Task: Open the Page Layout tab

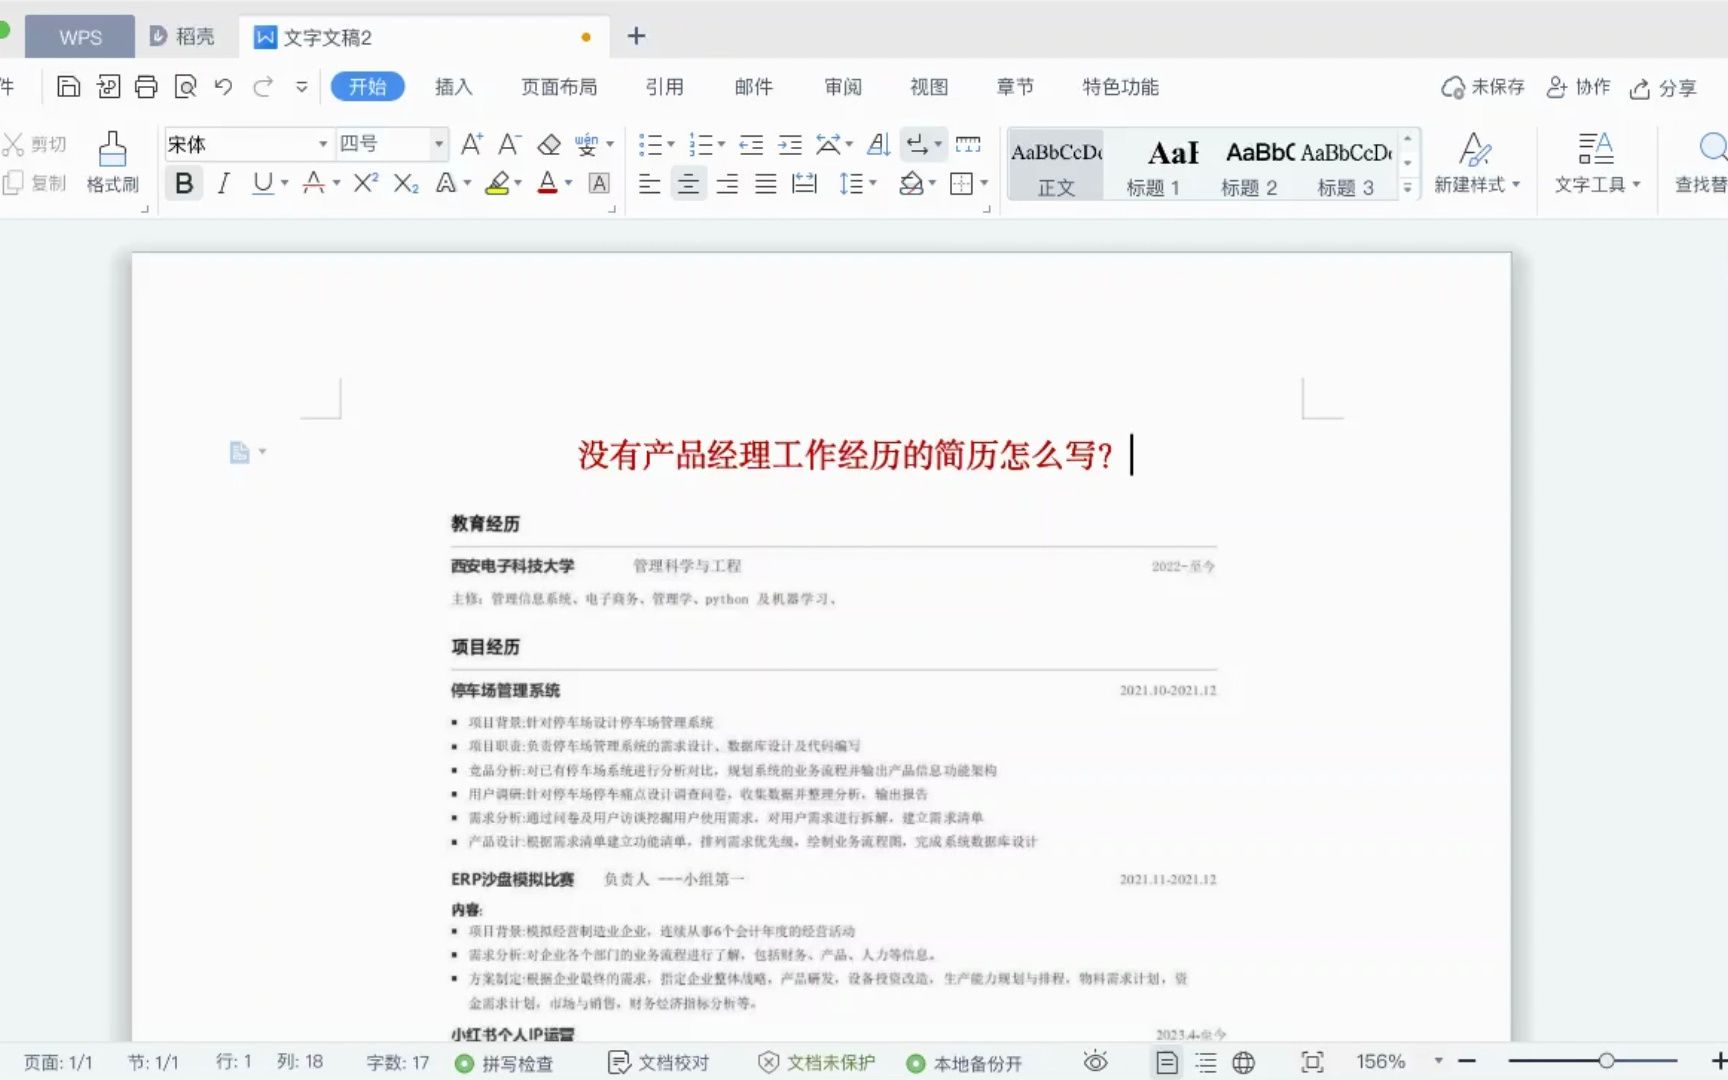Action: click(559, 87)
